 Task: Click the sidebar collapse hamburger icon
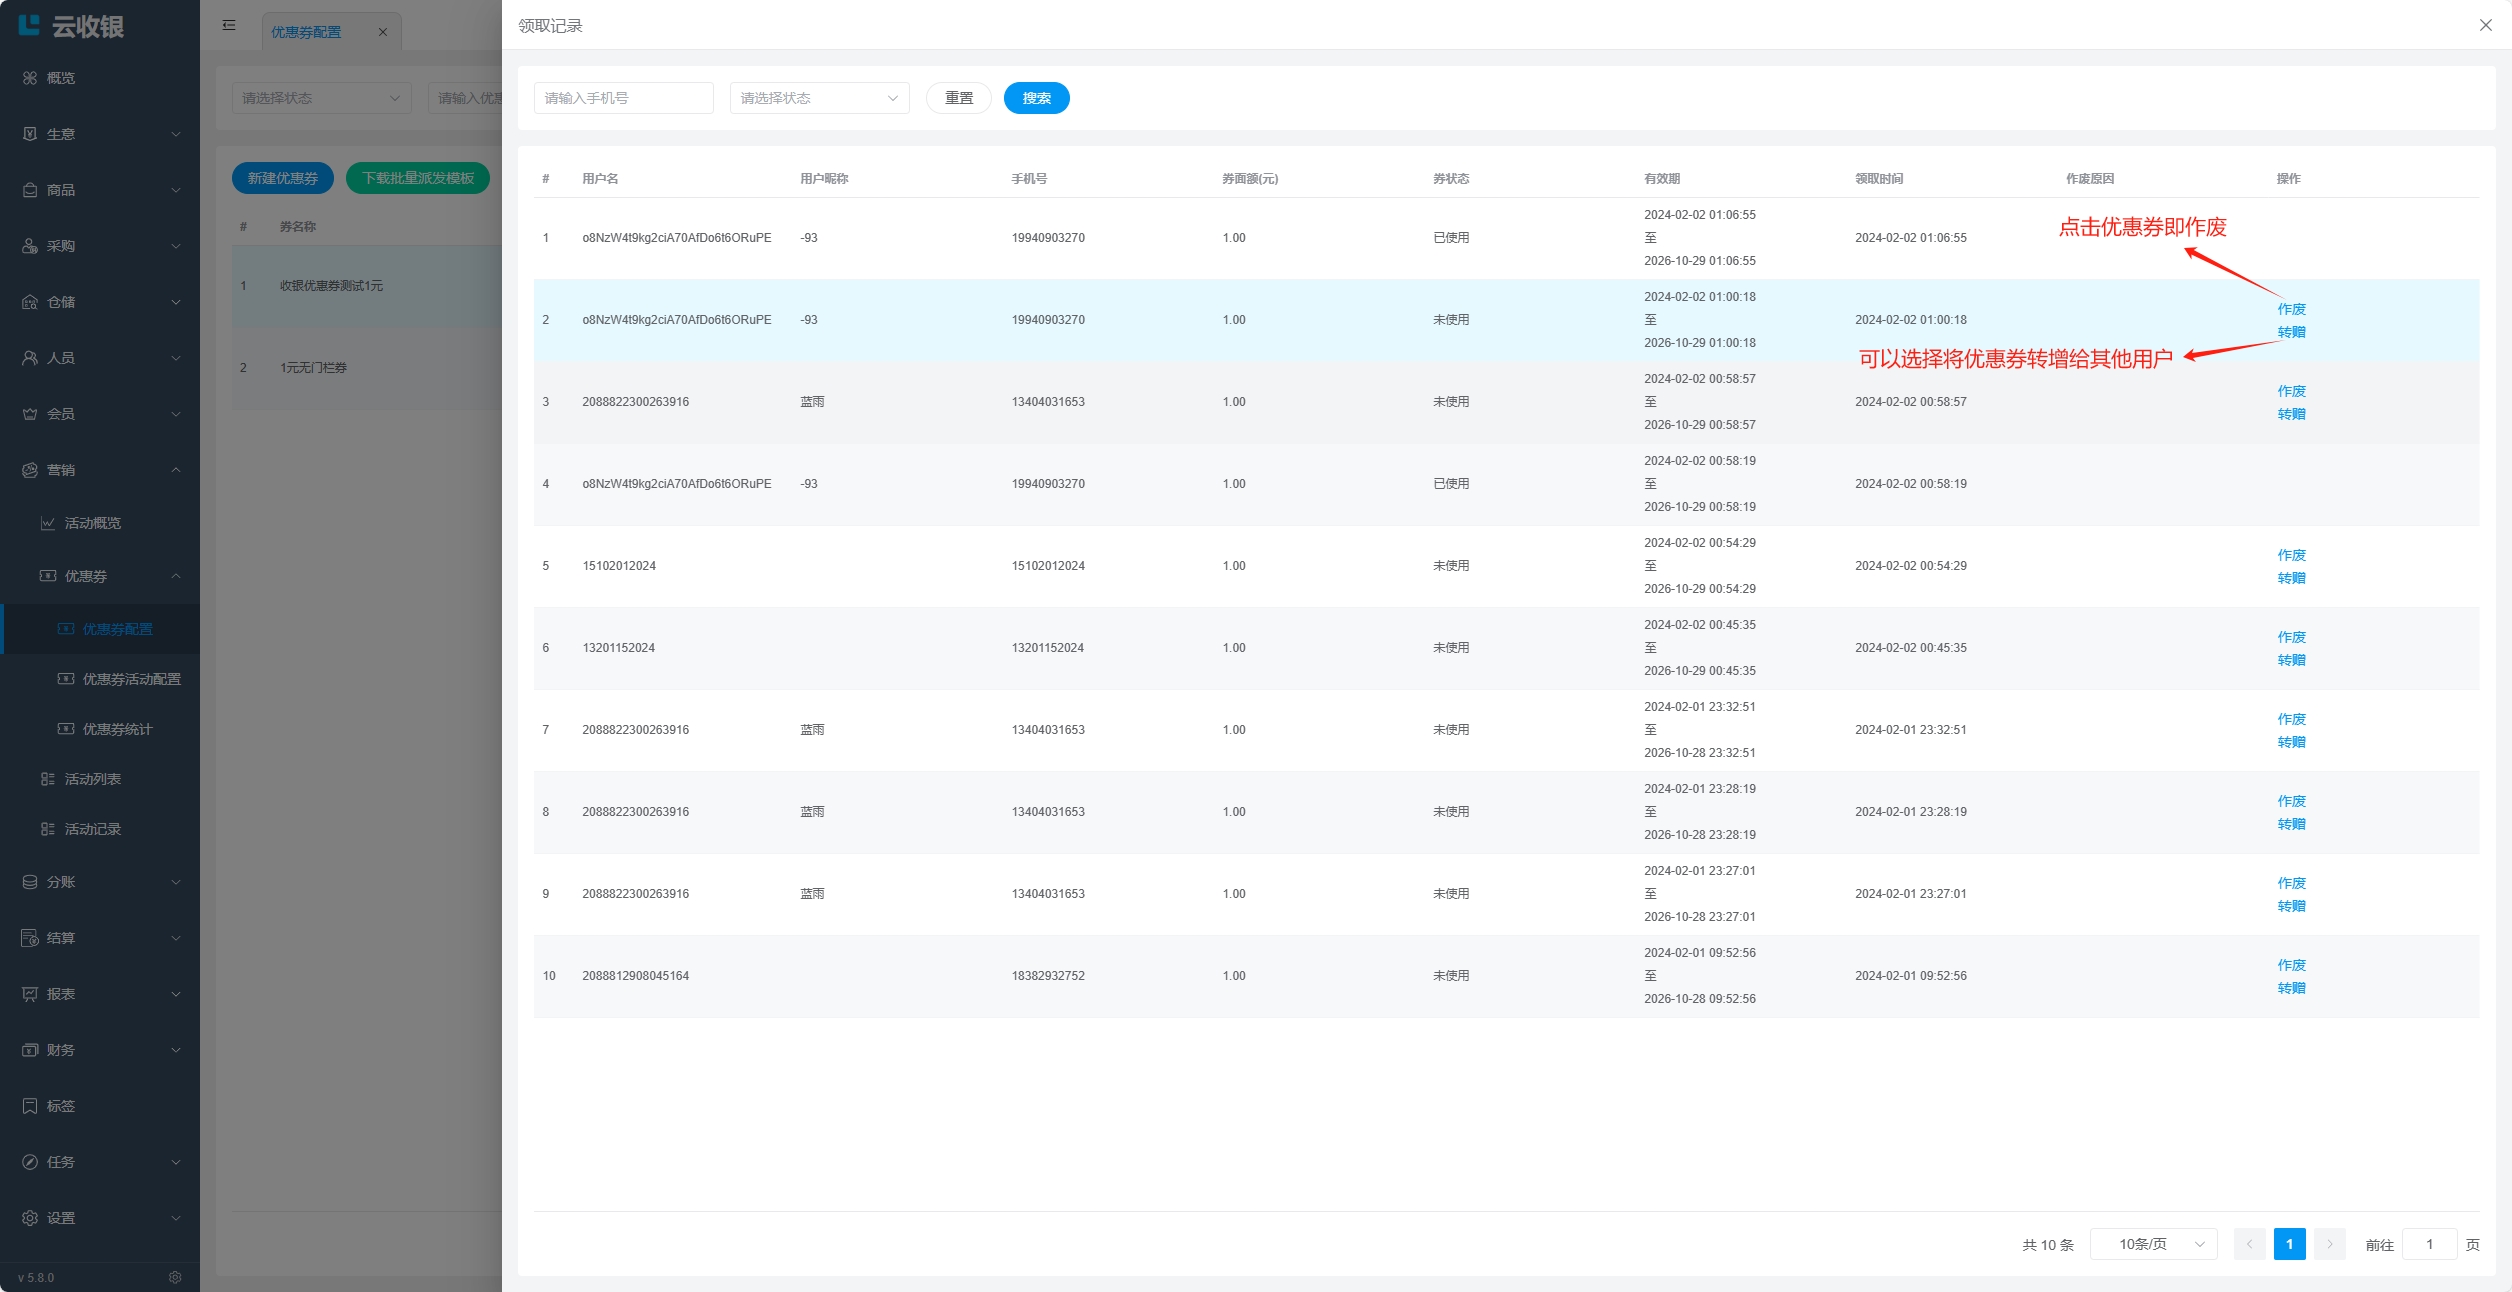coord(229,25)
